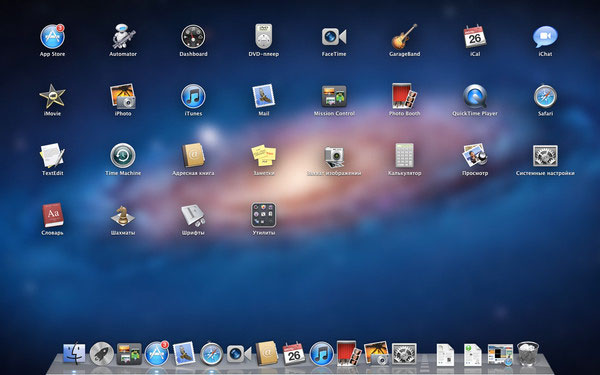Open App Store from the Dock

[157, 354]
